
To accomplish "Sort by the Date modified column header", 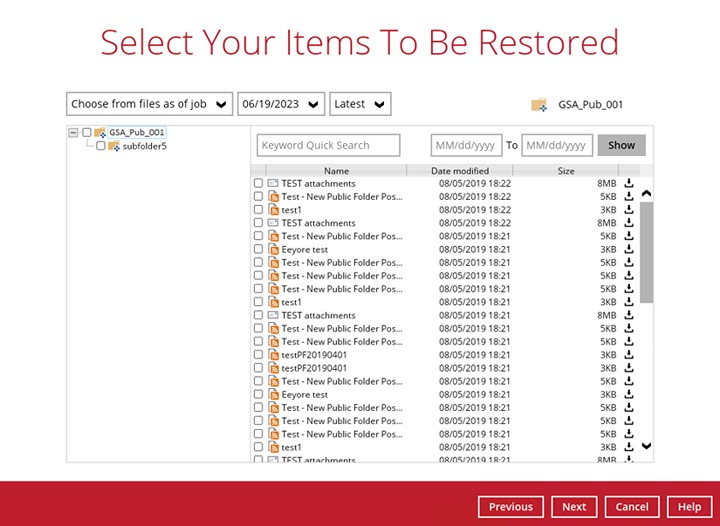I will 460,171.
